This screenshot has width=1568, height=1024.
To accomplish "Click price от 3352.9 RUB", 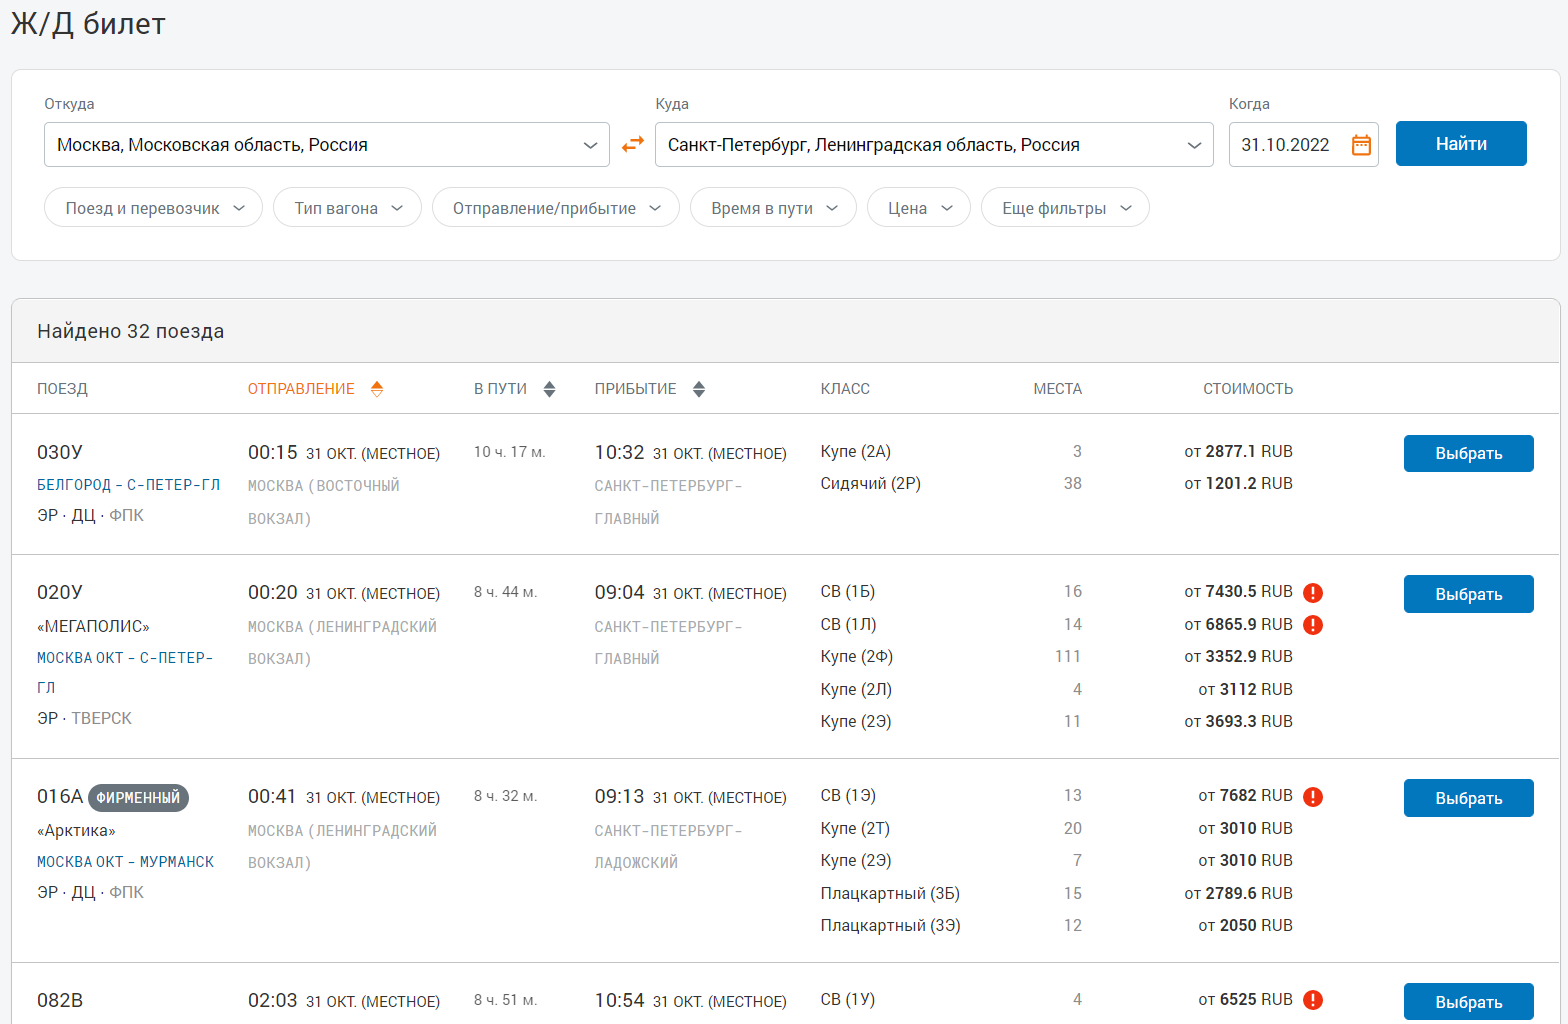I will coord(1239,656).
